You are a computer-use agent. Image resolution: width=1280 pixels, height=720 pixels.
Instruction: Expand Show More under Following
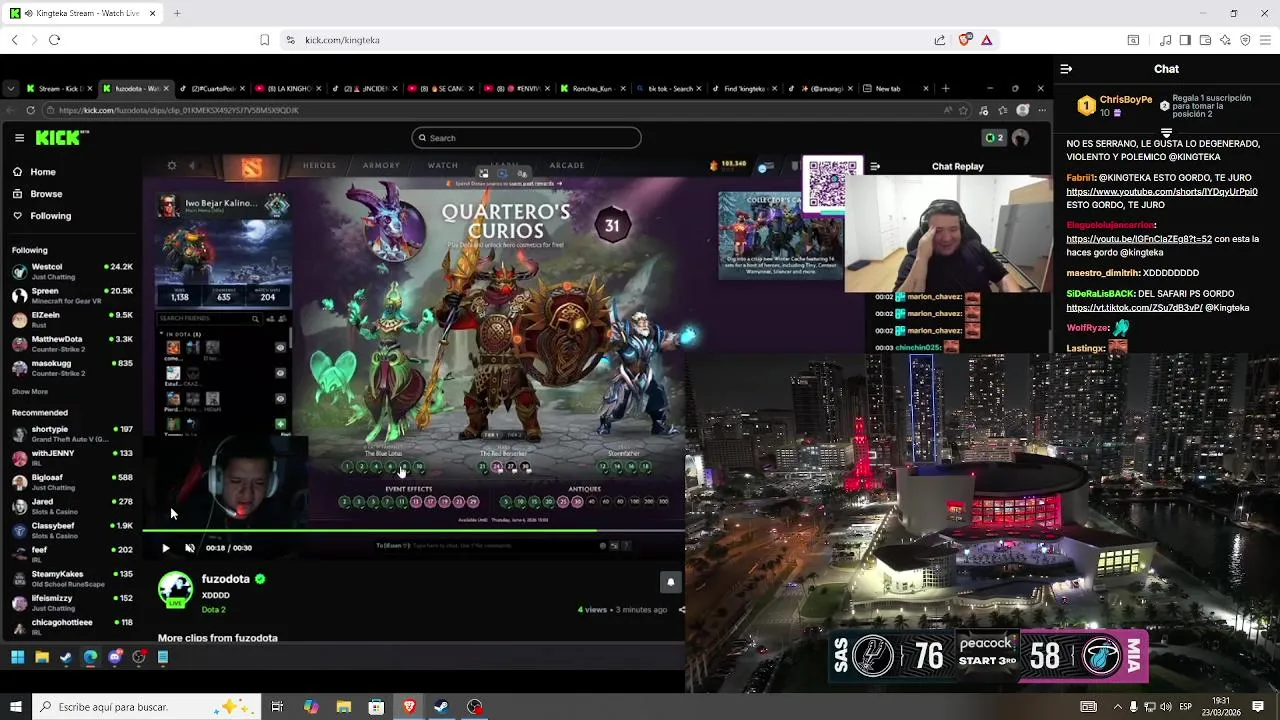(30, 392)
